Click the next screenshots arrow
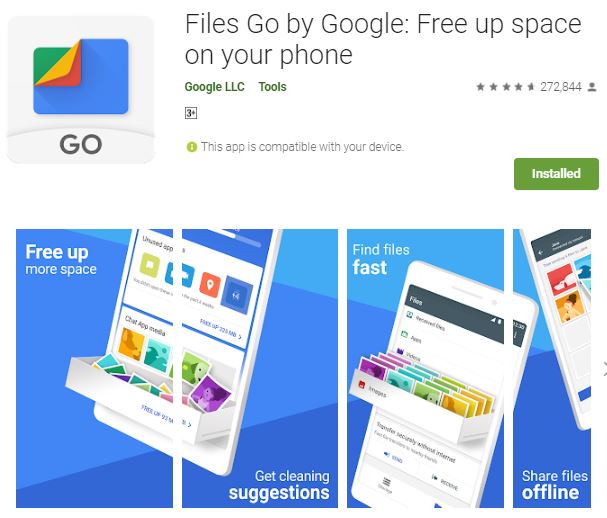Viewport: 607px width, 518px height. pyautogui.click(x=604, y=369)
